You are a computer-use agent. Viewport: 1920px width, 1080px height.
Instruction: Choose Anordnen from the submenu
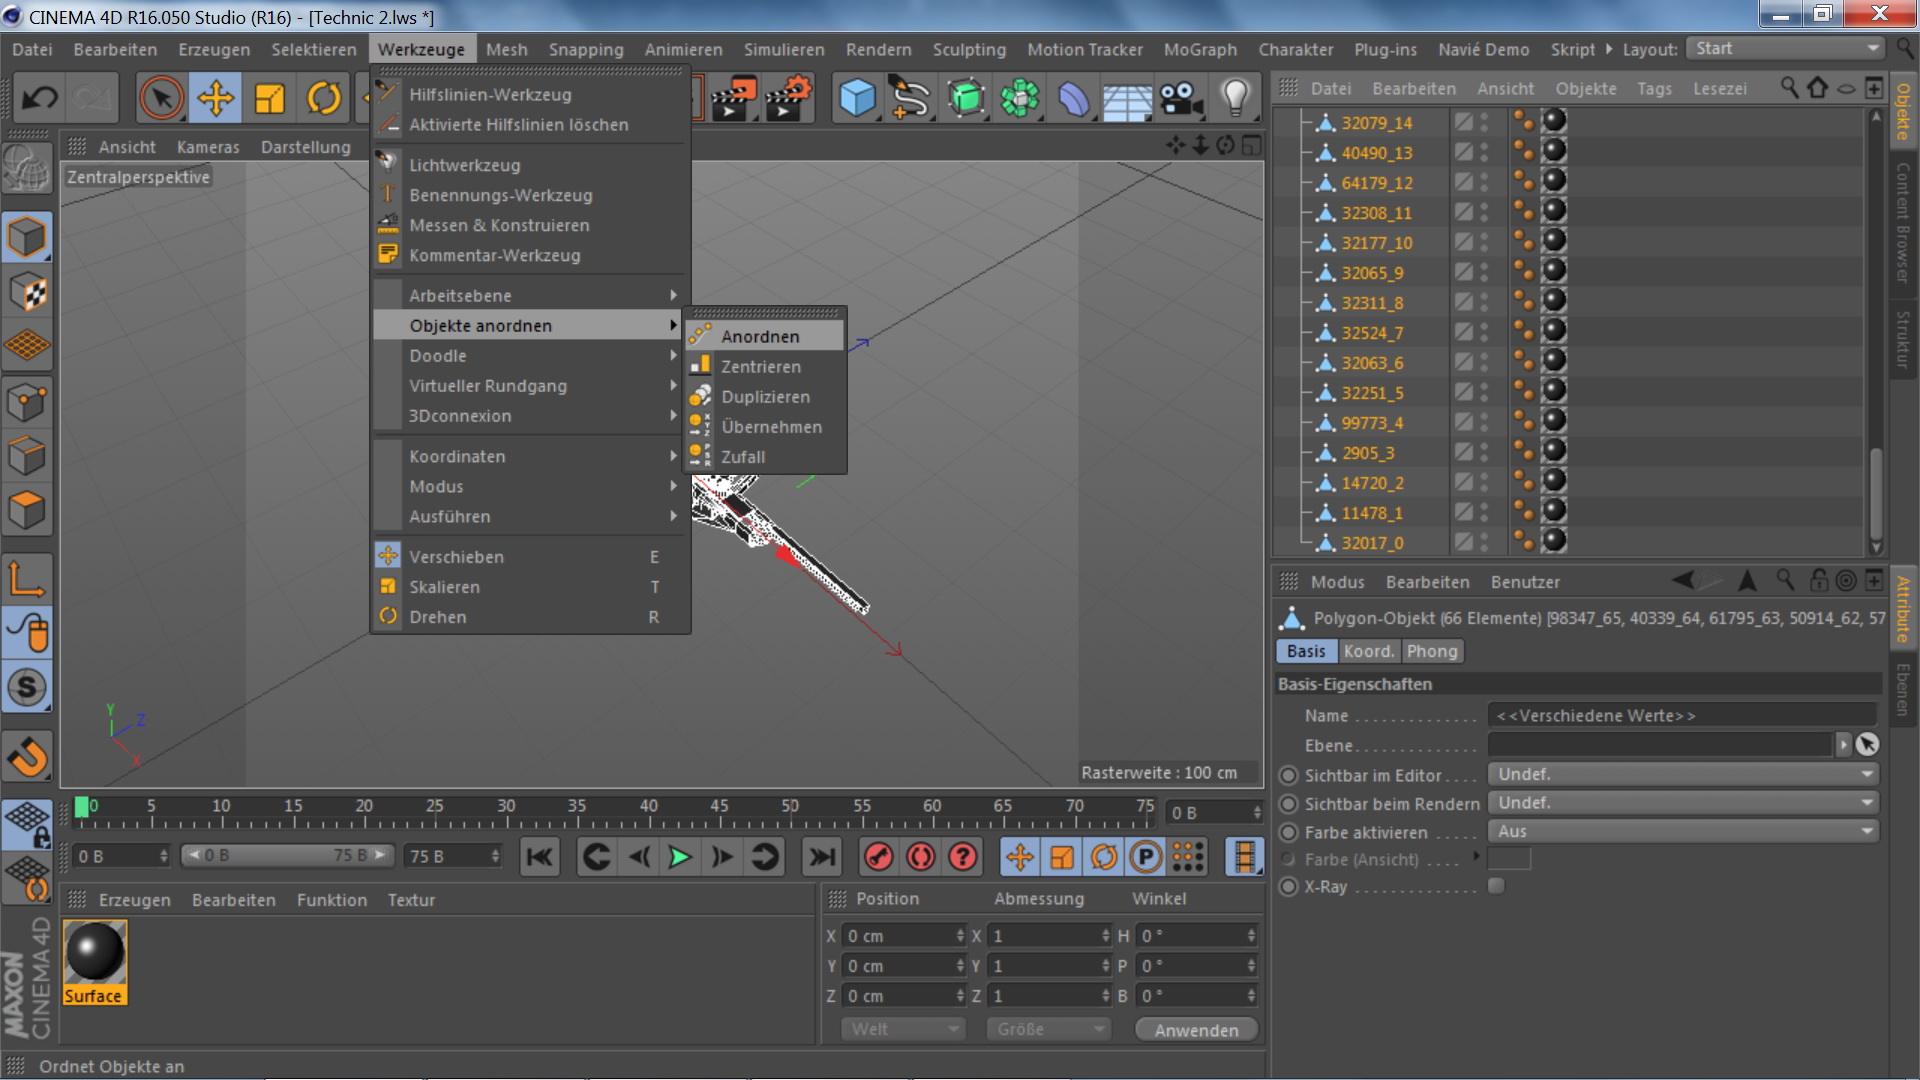pos(765,336)
